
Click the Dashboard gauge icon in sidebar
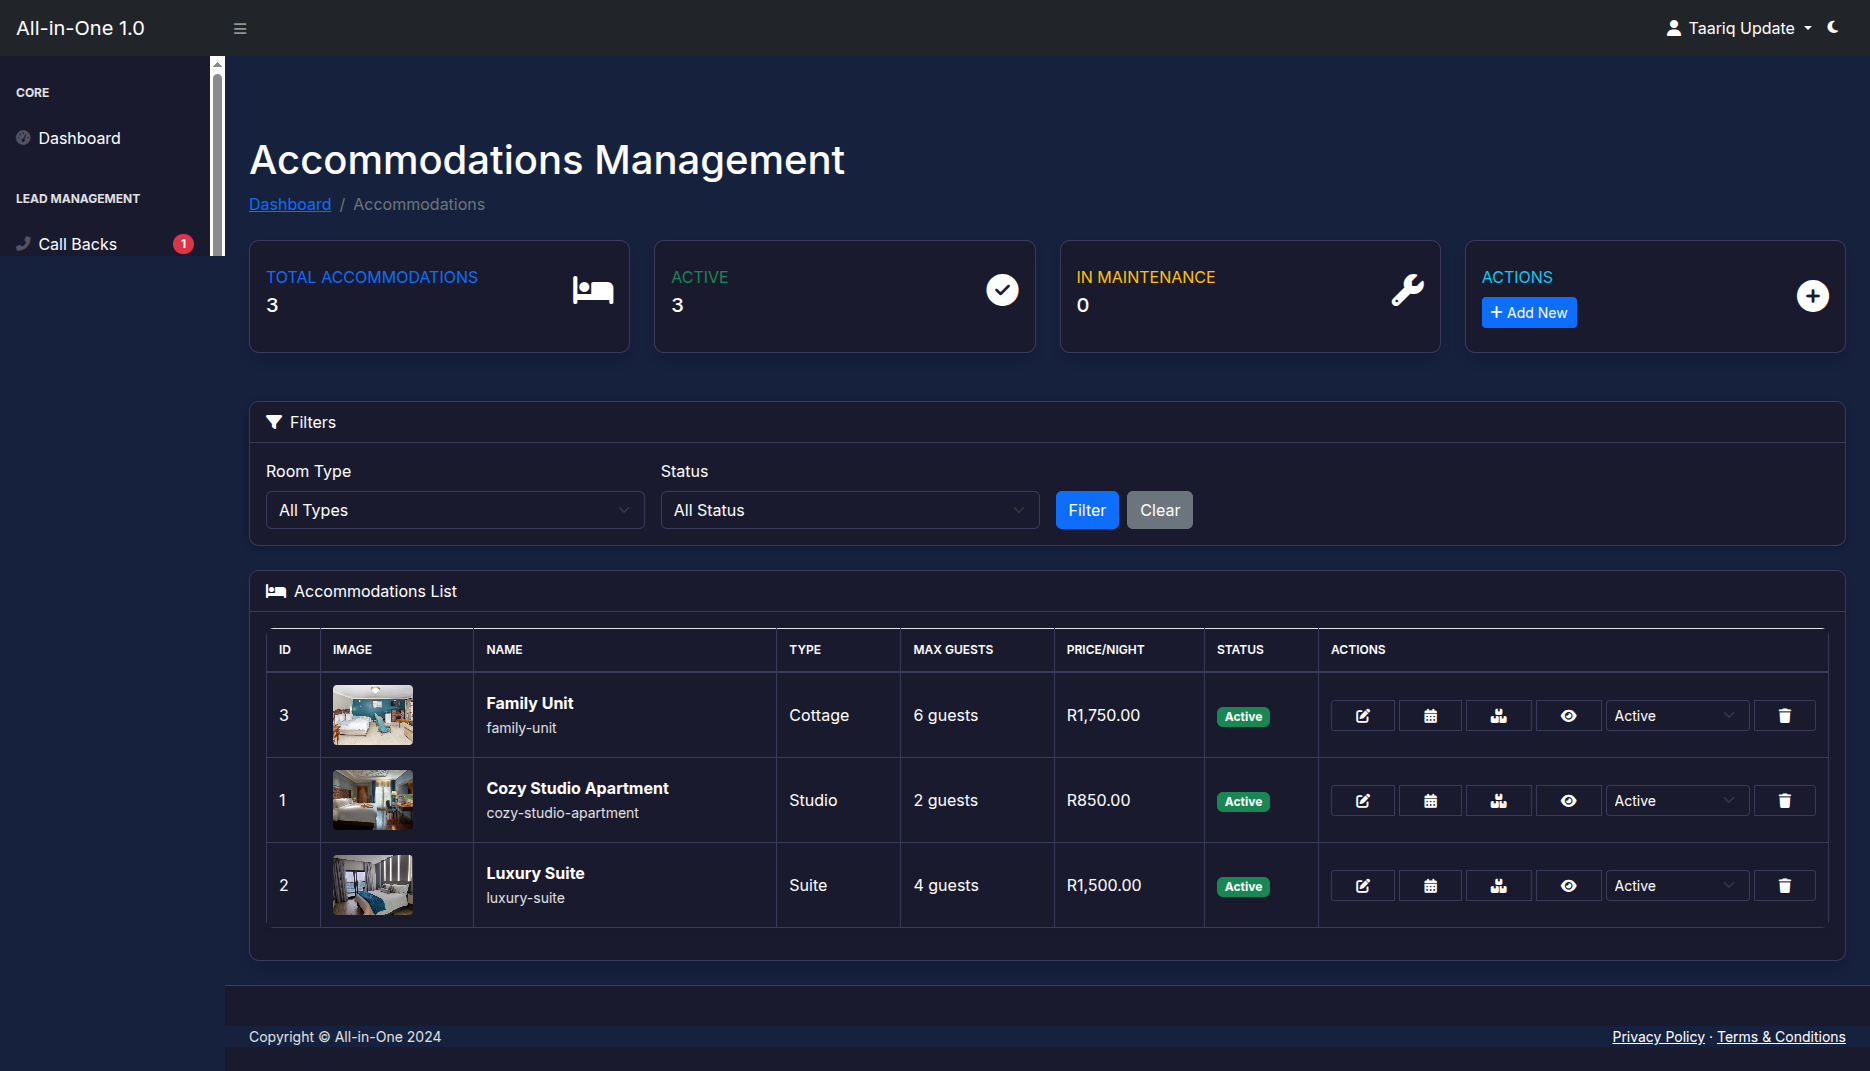tap(23, 138)
